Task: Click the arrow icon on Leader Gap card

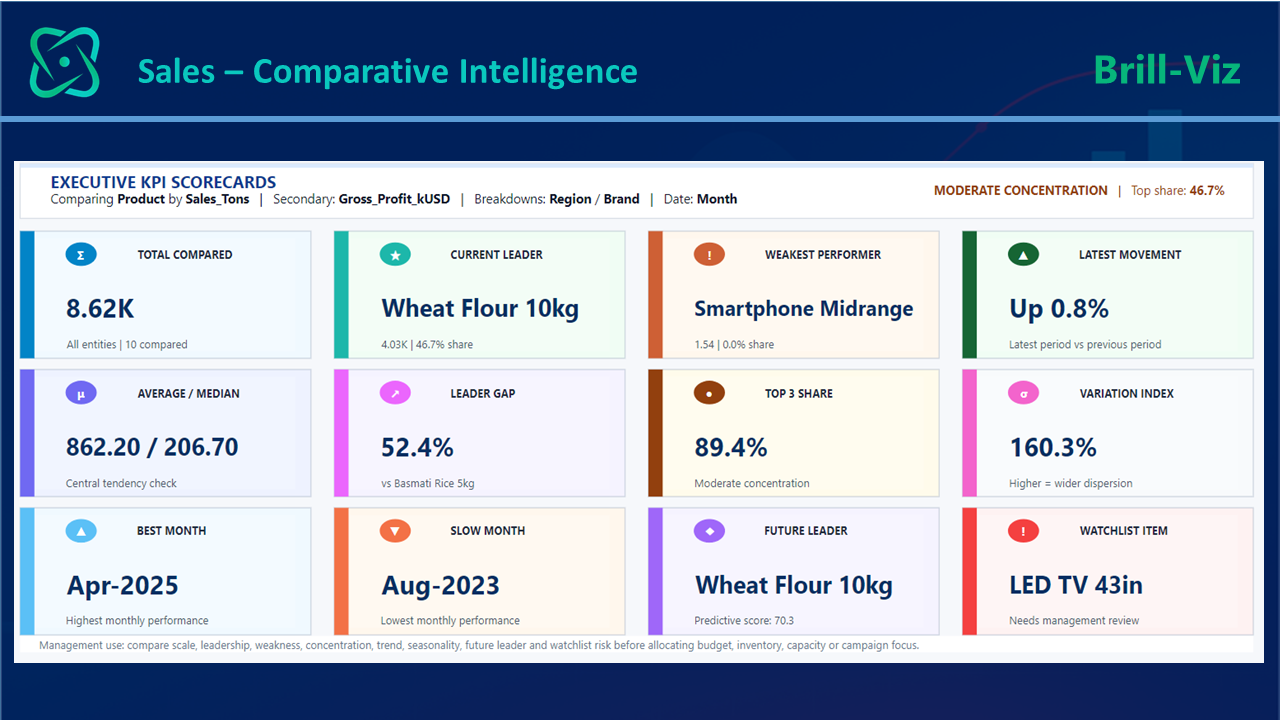Action: click(395, 393)
